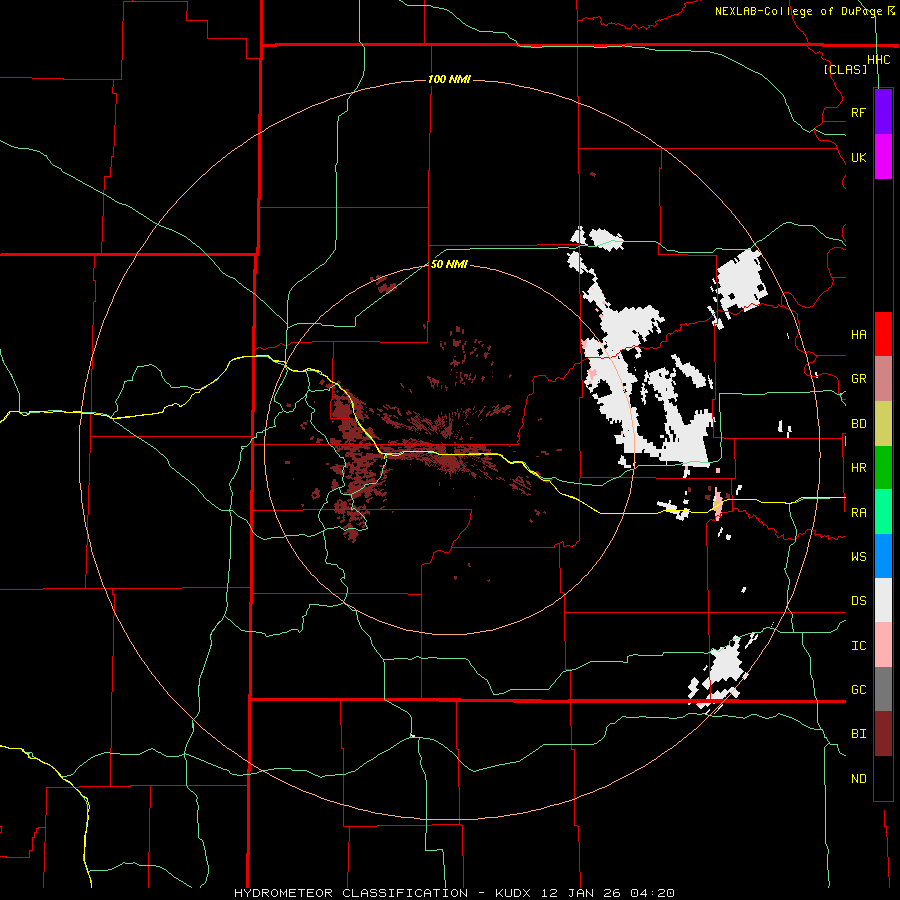Screen dimensions: 900x900
Task: Click the HHC product label
Action: 878,60
